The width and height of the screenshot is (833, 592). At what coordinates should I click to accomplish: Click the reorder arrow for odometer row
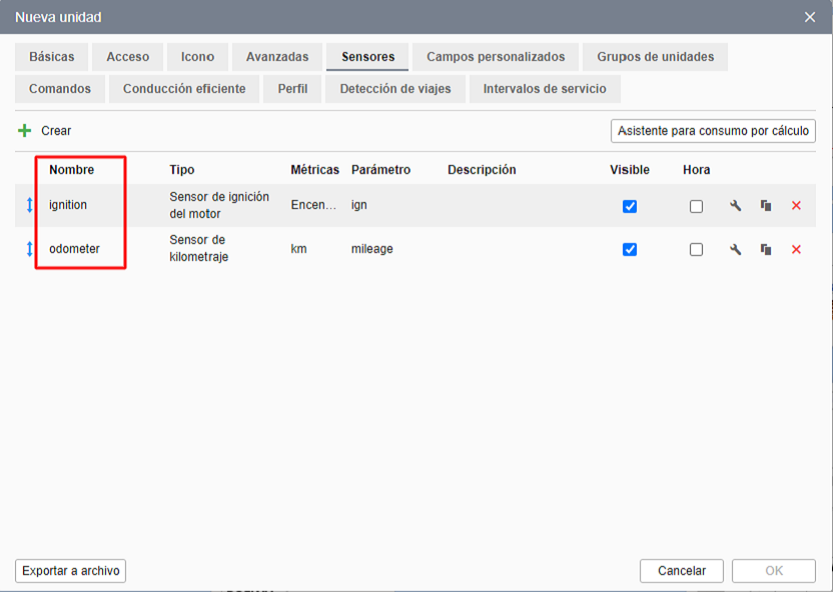(x=29, y=249)
